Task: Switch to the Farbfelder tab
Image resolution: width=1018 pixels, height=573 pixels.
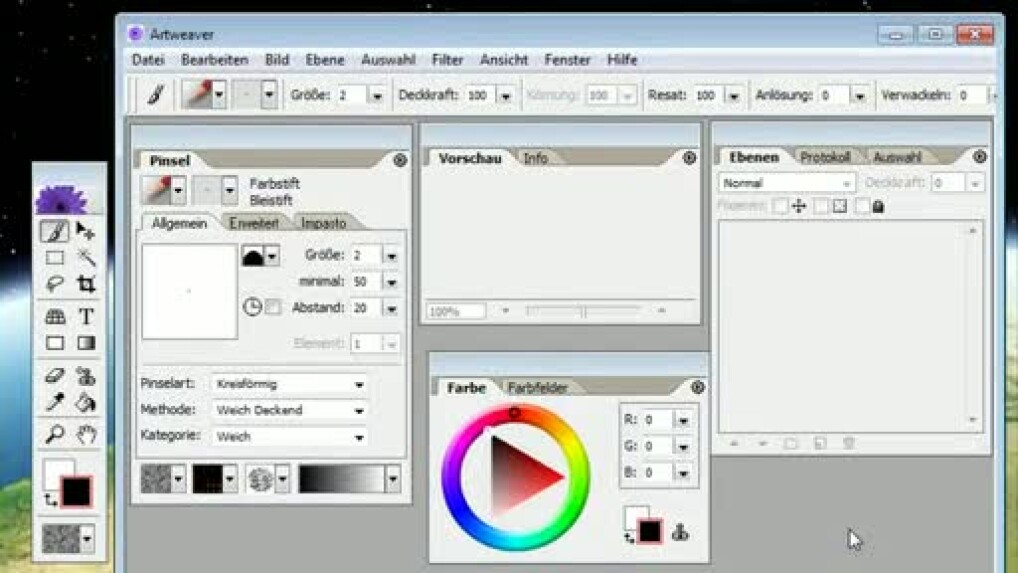Action: 537,388
